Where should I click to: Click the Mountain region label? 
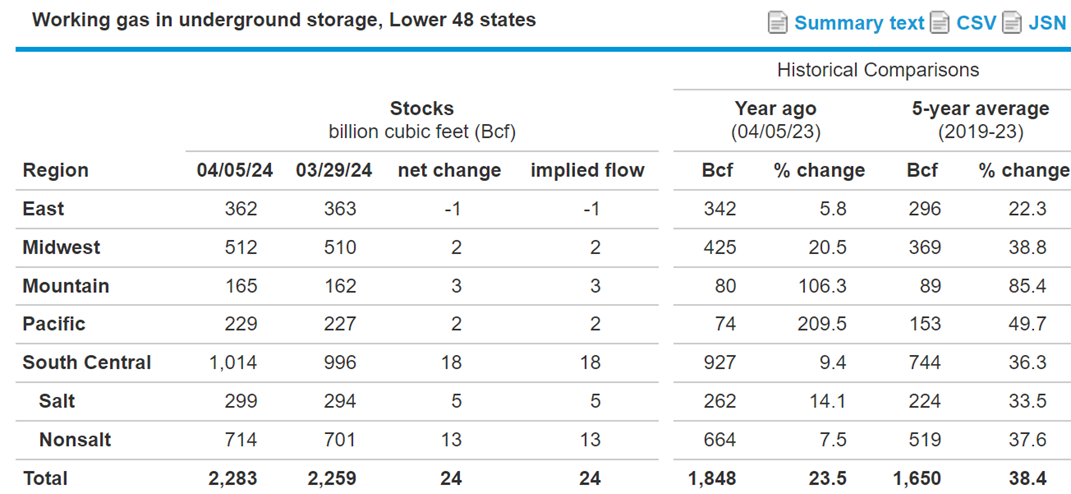tap(66, 286)
